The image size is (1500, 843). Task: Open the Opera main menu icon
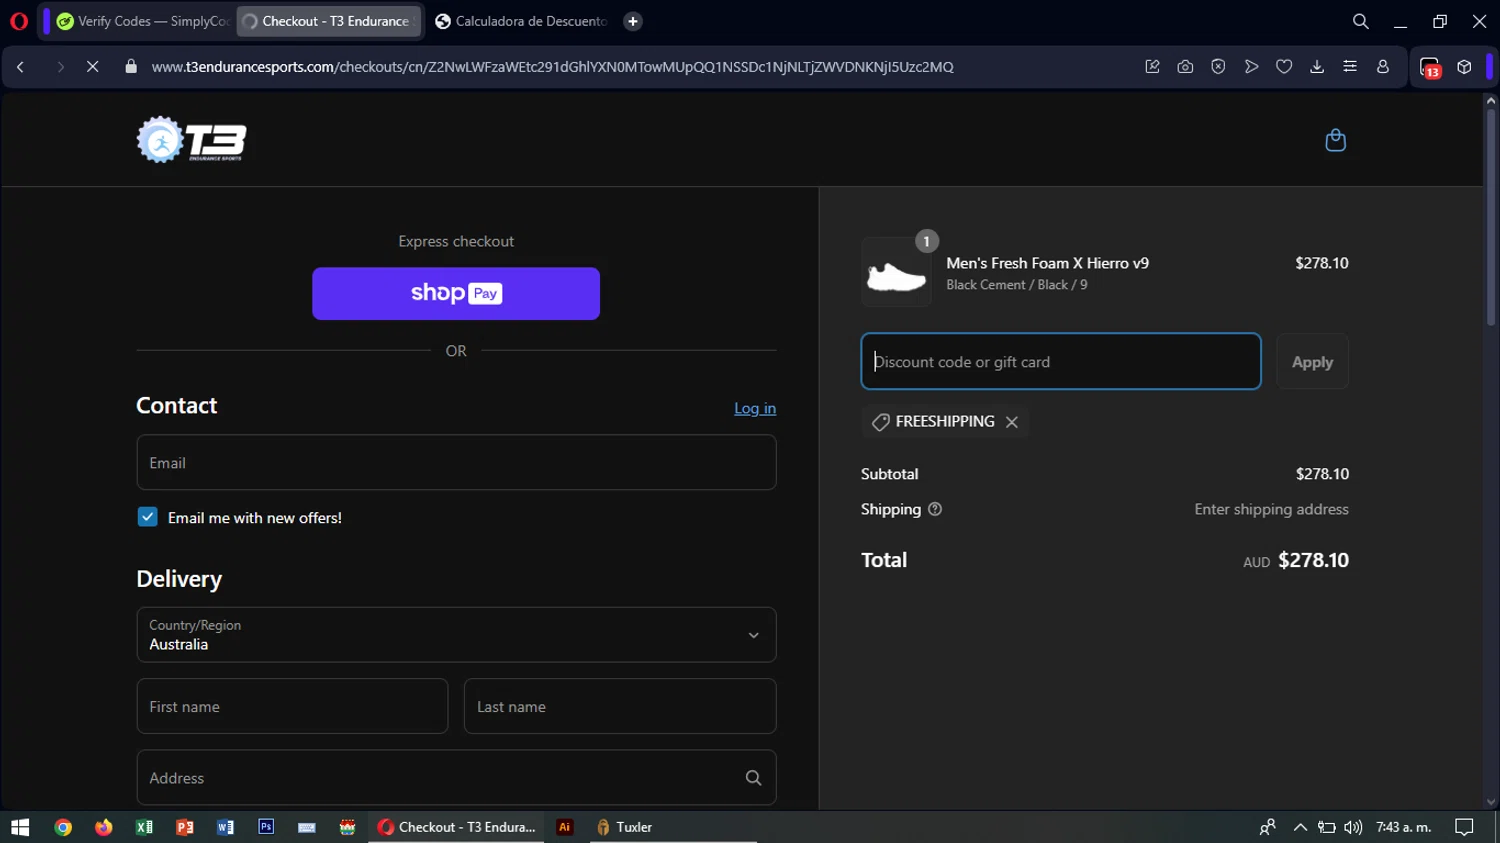18,21
